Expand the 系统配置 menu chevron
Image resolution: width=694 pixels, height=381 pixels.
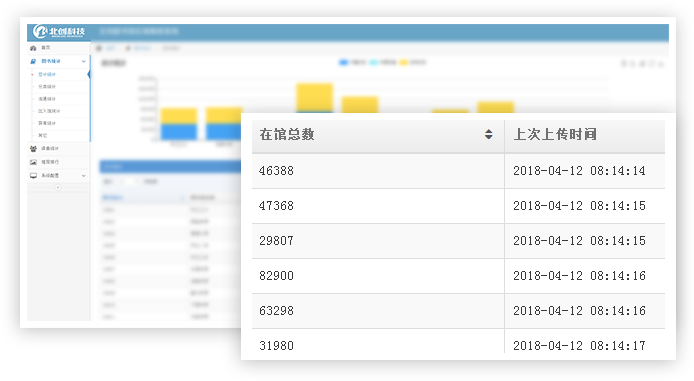(x=84, y=176)
